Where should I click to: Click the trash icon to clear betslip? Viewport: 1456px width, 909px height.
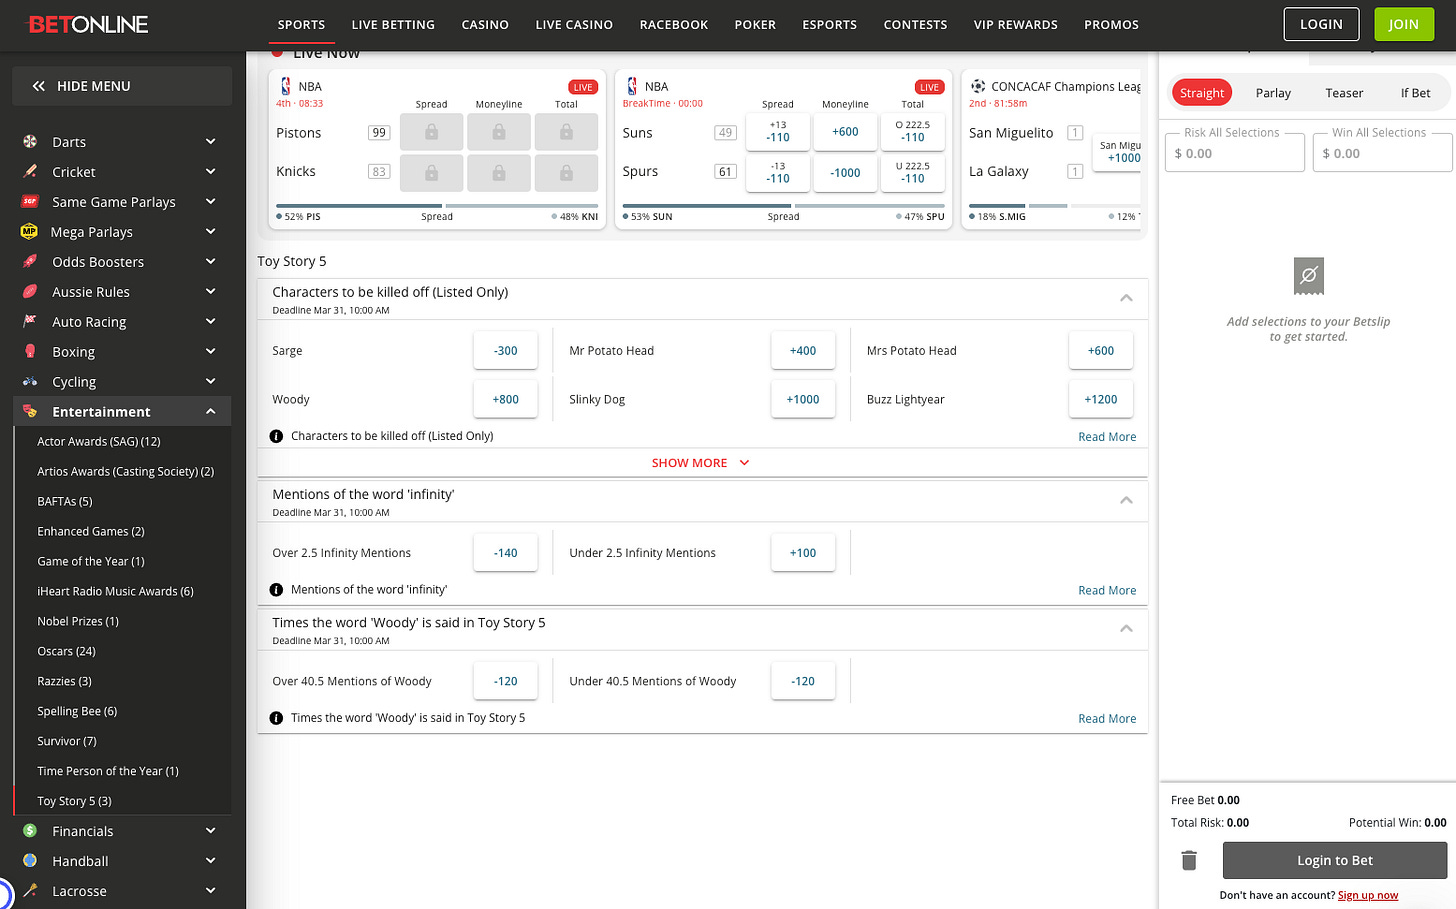coord(1189,860)
